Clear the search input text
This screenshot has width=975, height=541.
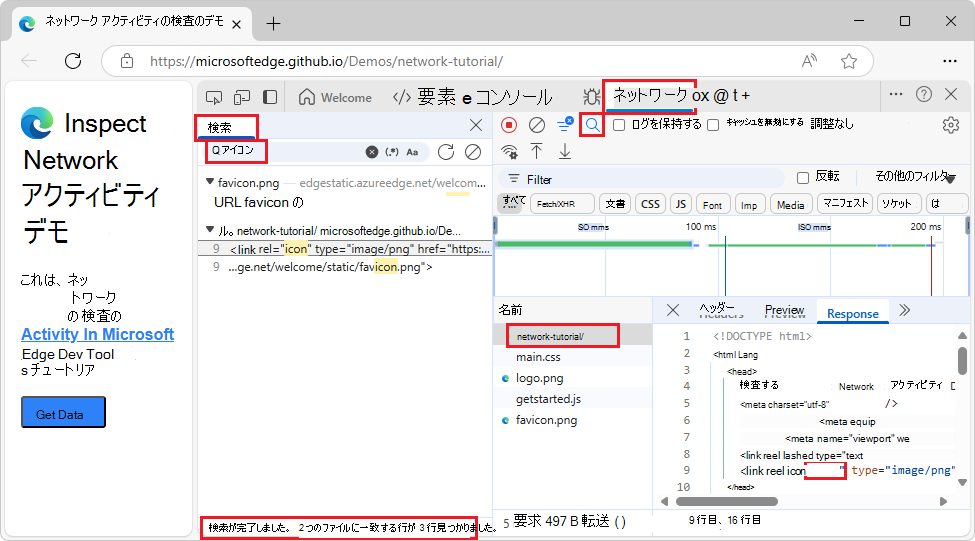click(x=372, y=152)
